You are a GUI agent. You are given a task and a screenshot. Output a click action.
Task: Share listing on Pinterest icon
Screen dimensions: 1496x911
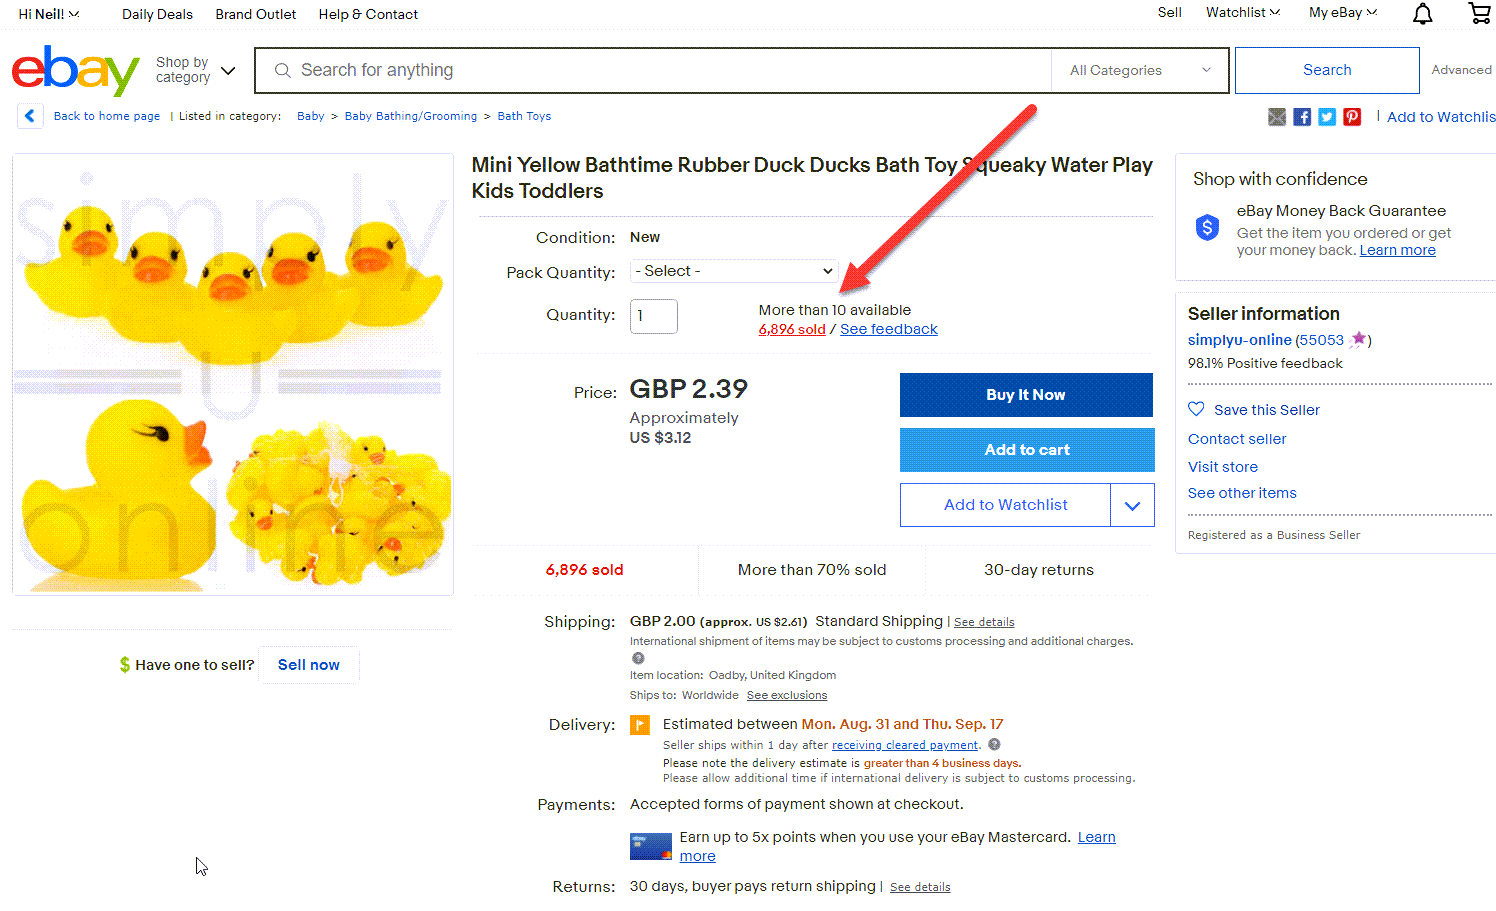(1352, 117)
